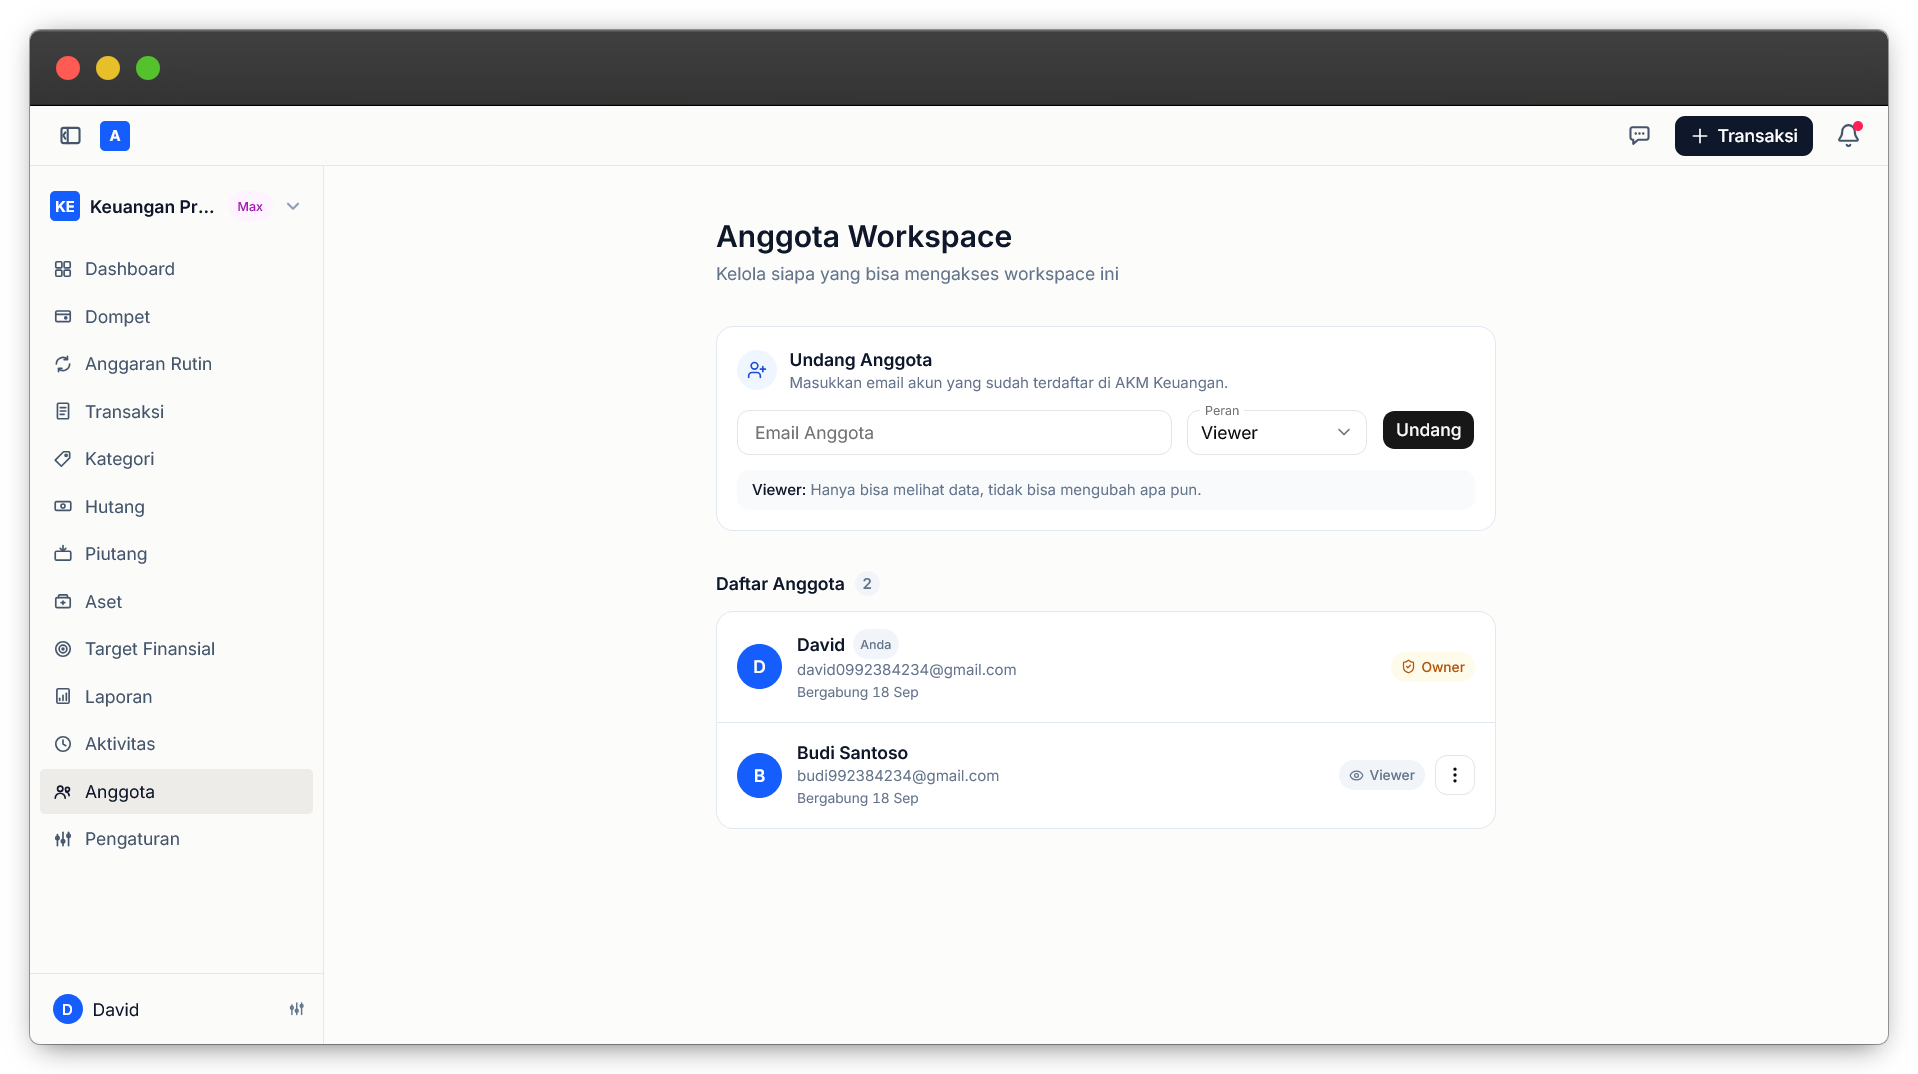Viewport: 1918px width, 1074px height.
Task: Click the Hutang banknote icon
Action: tap(63, 507)
